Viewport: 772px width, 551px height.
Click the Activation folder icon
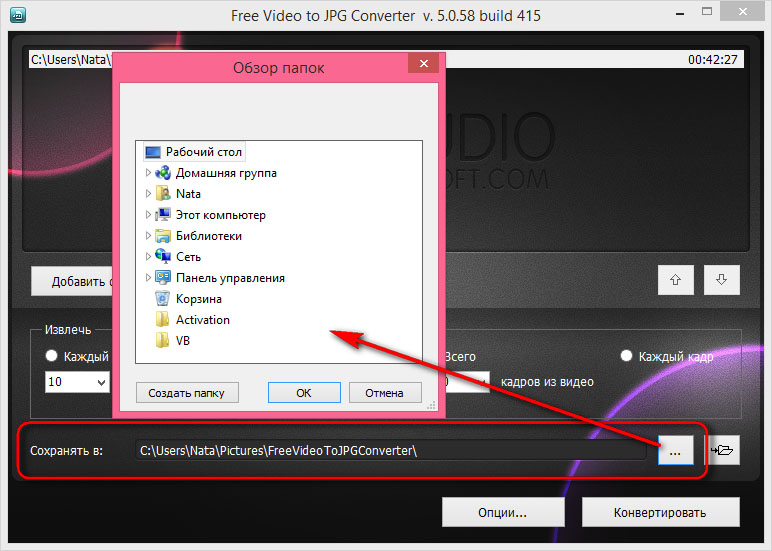click(x=162, y=320)
